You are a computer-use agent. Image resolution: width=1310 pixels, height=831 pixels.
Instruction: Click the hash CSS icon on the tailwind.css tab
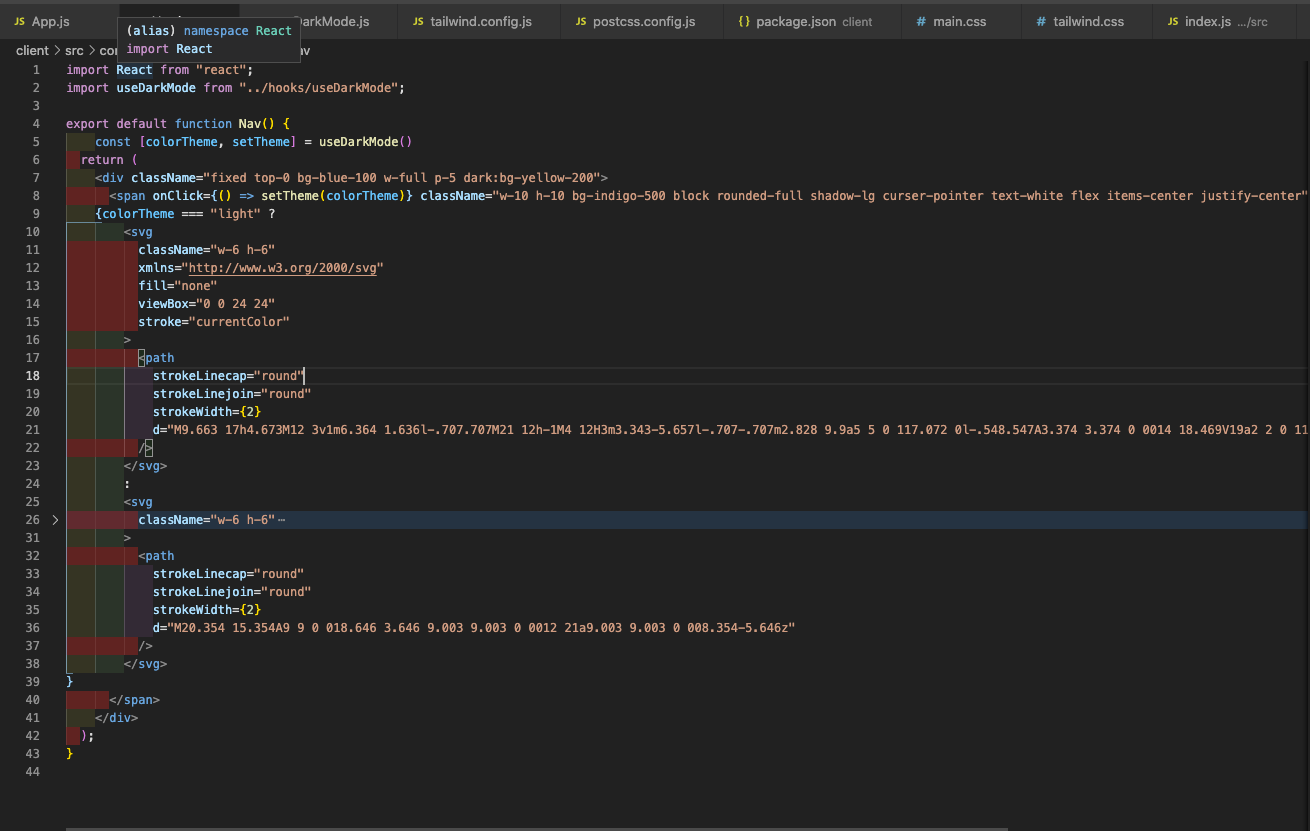1041,21
